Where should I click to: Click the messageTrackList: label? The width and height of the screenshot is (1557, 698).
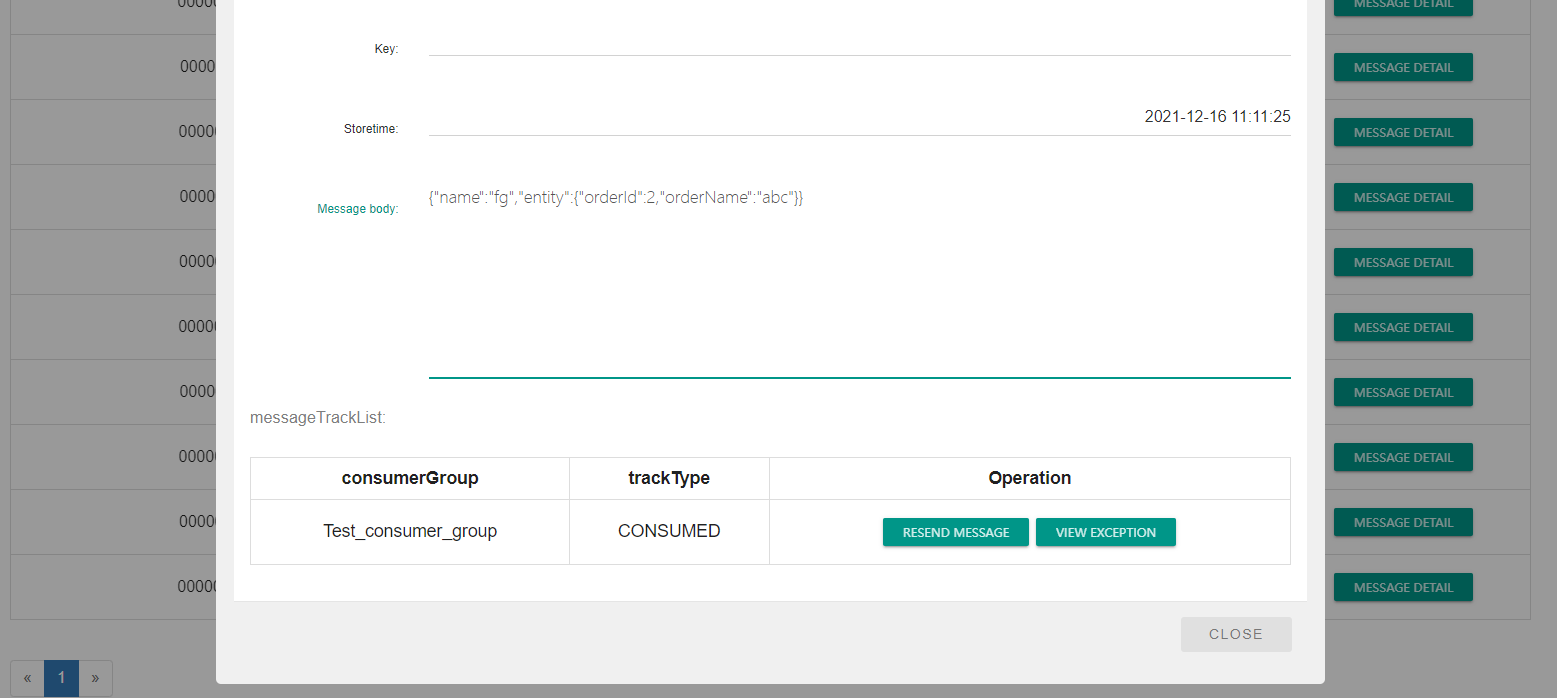(x=318, y=418)
